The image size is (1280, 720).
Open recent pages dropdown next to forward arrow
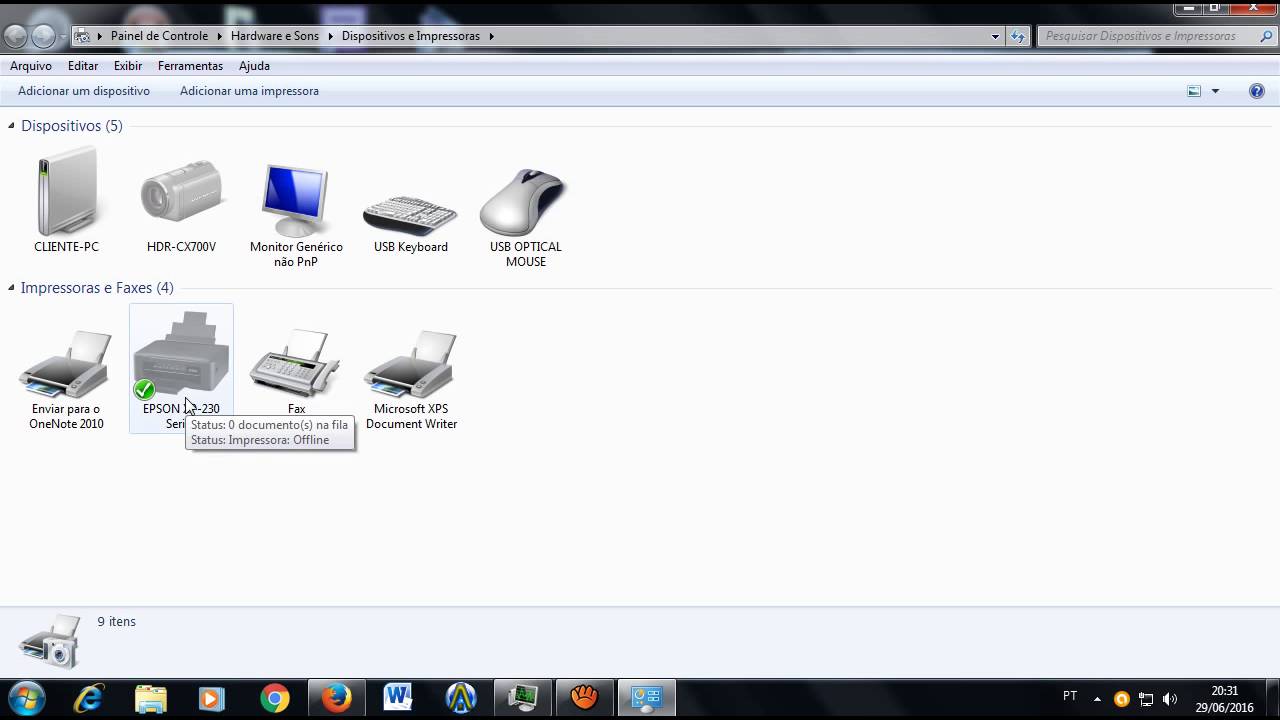click(63, 36)
